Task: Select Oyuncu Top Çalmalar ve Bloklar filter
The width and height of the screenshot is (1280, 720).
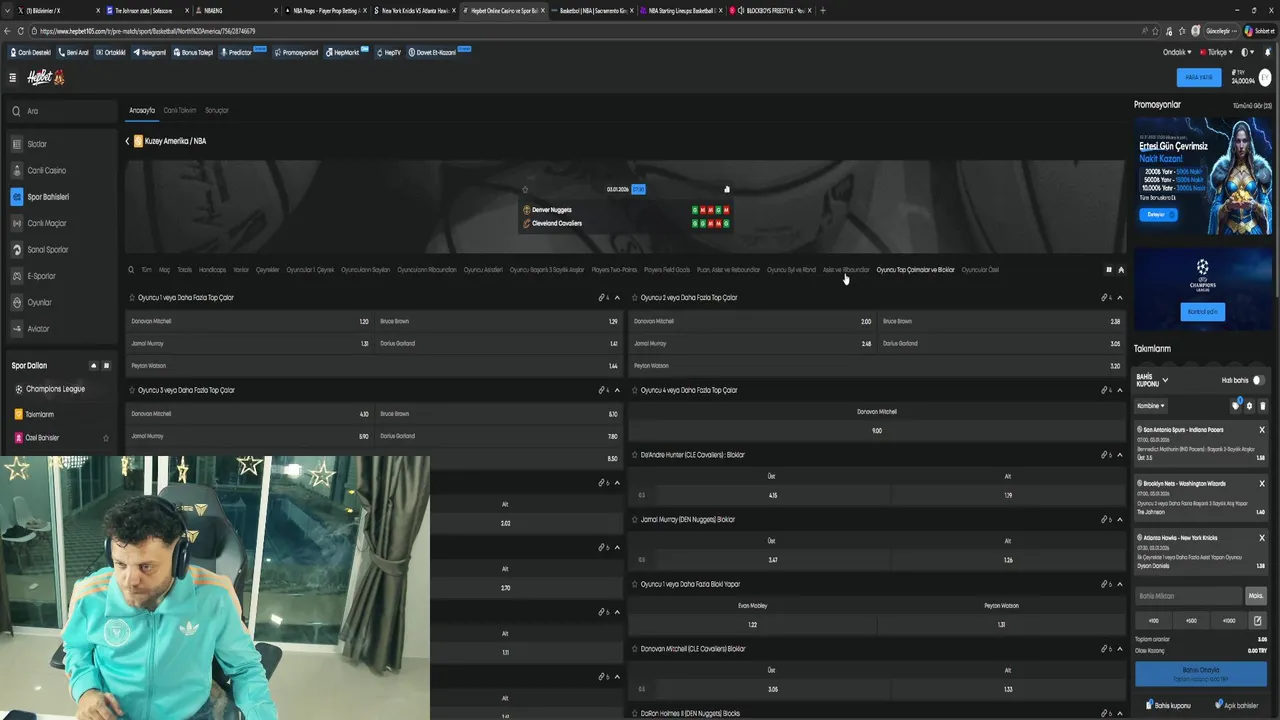Action: (x=915, y=270)
